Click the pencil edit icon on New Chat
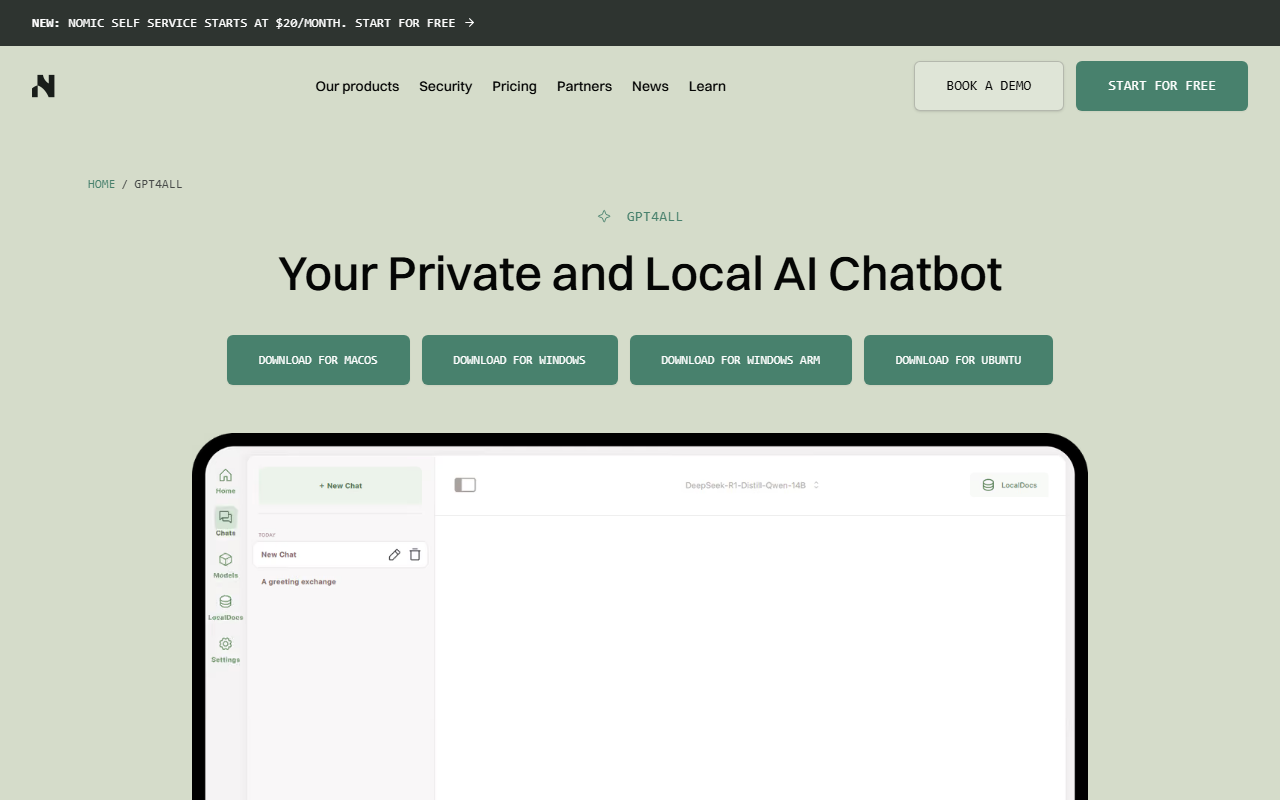 tap(394, 554)
